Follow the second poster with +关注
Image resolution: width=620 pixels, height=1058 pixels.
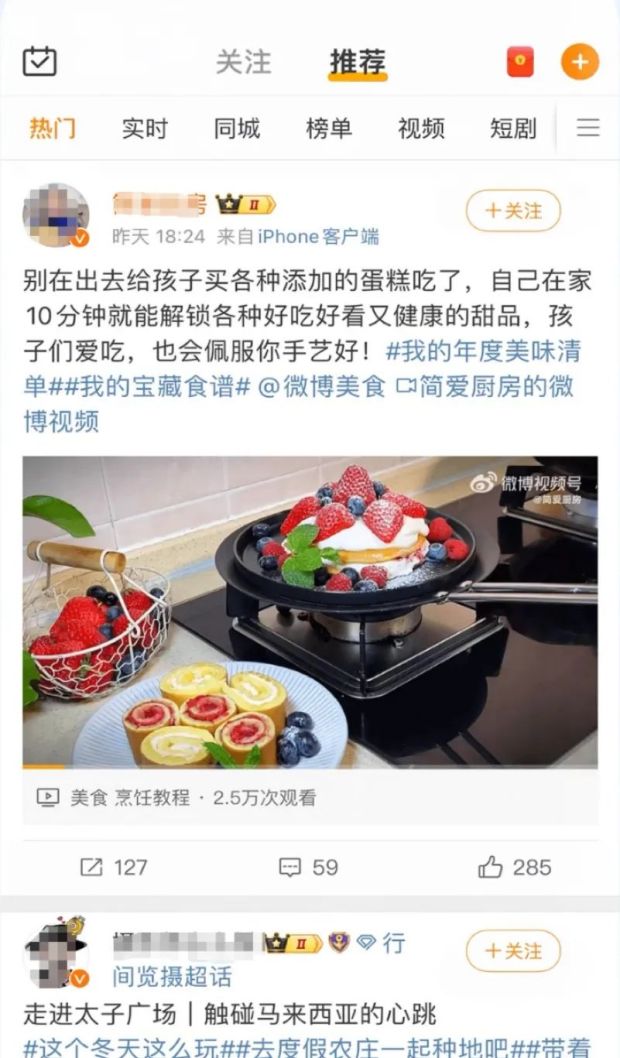coord(513,951)
